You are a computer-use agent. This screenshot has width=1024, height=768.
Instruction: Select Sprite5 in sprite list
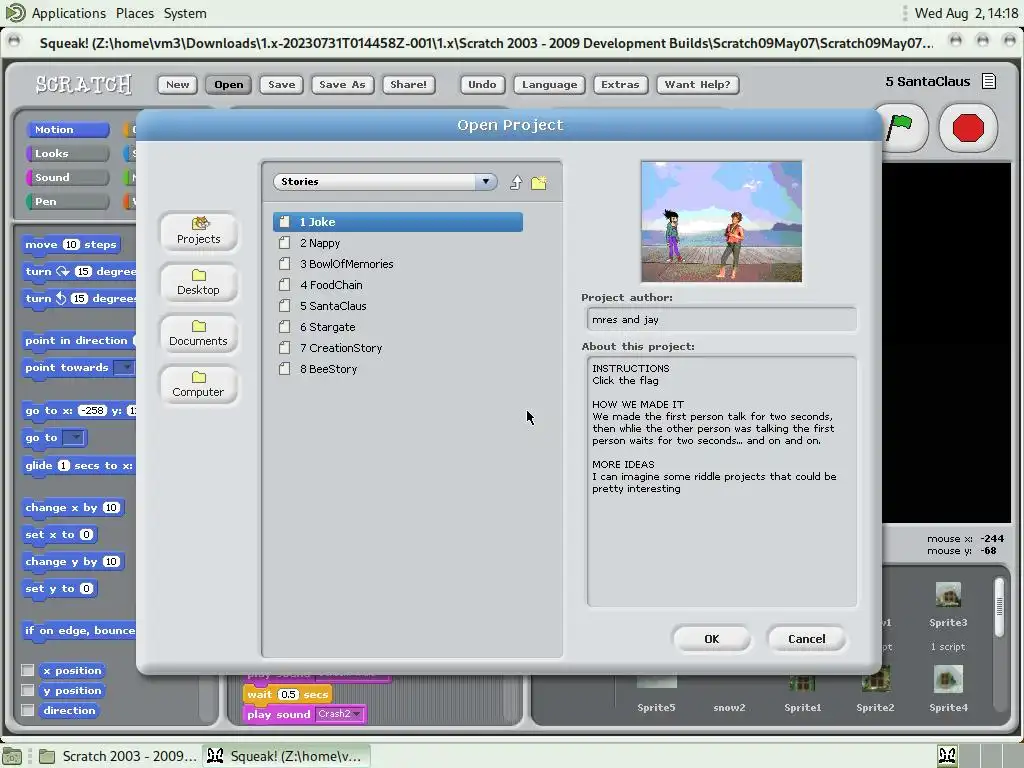(656, 691)
